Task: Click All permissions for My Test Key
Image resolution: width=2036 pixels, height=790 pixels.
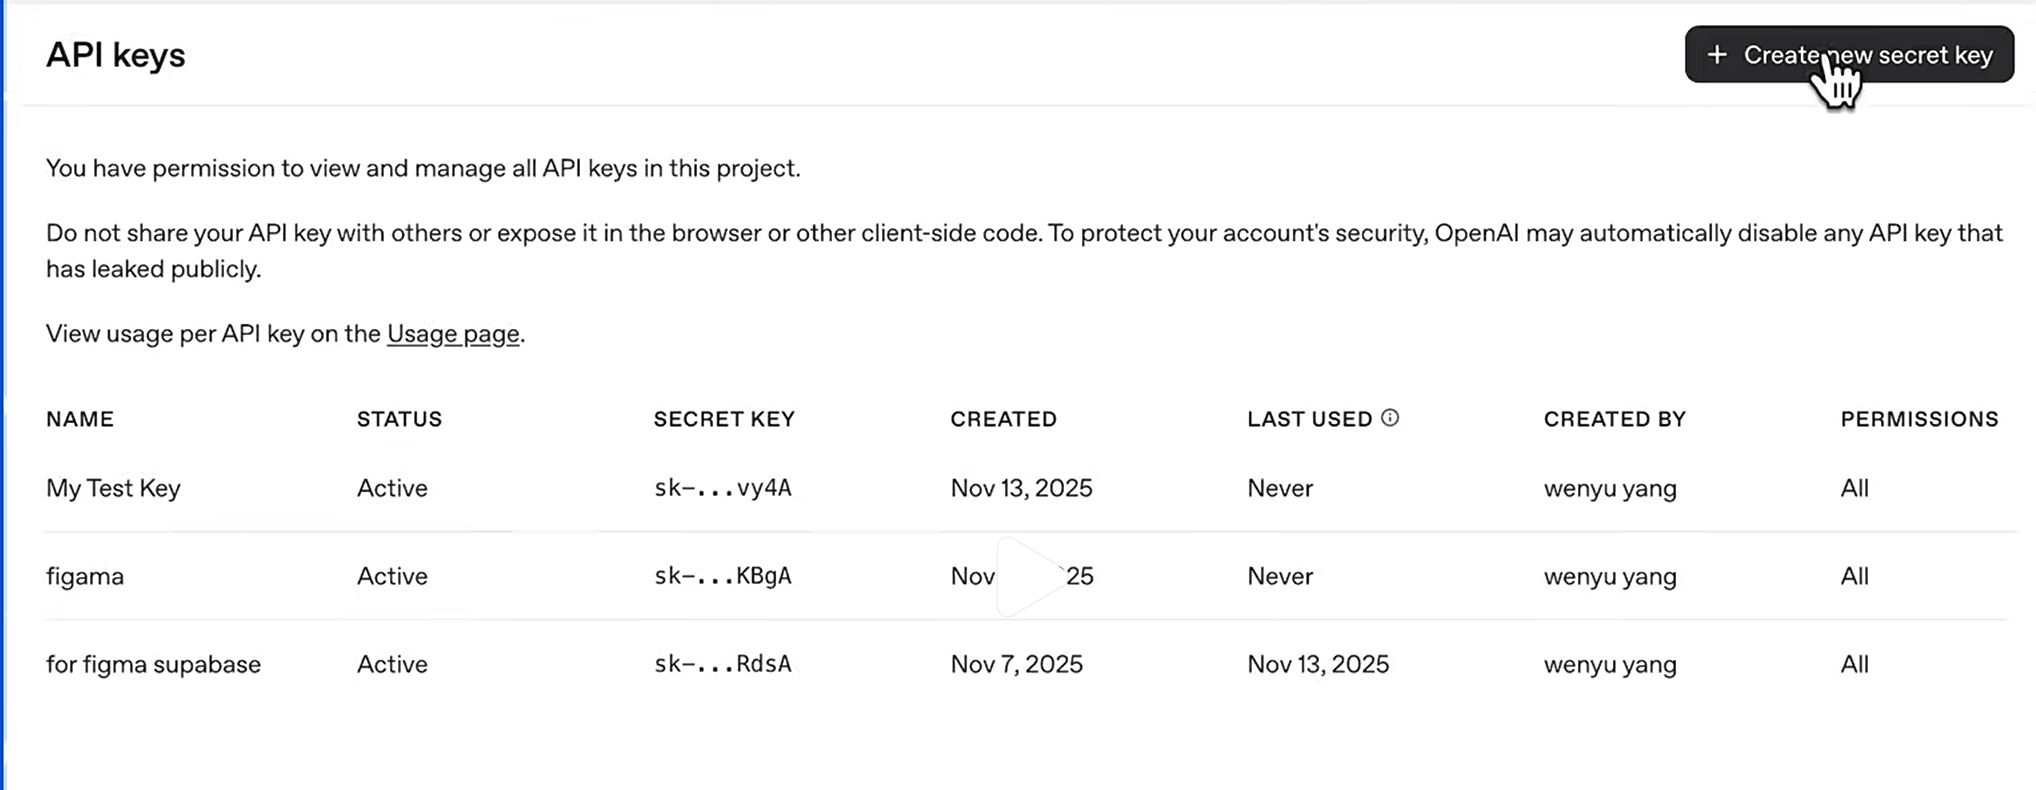Action: 1854,488
